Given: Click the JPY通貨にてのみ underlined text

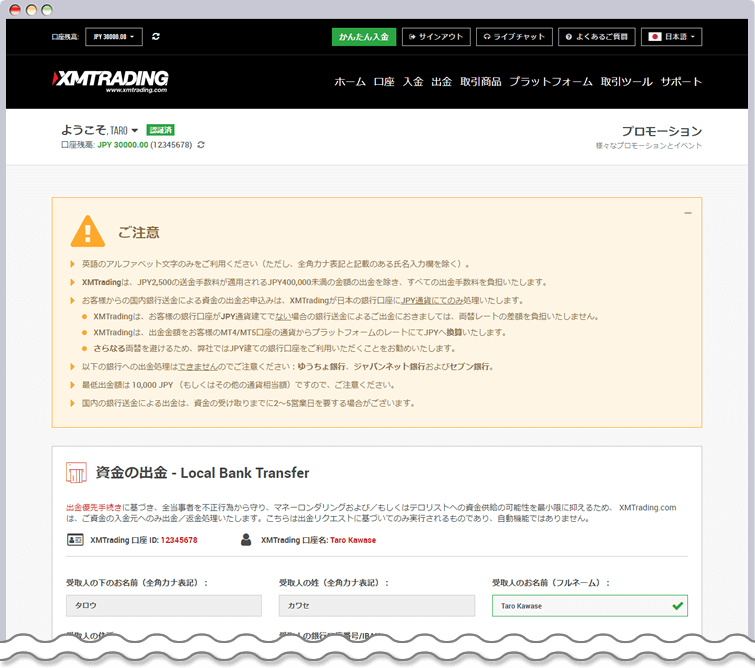Looking at the screenshot, I should (432, 301).
